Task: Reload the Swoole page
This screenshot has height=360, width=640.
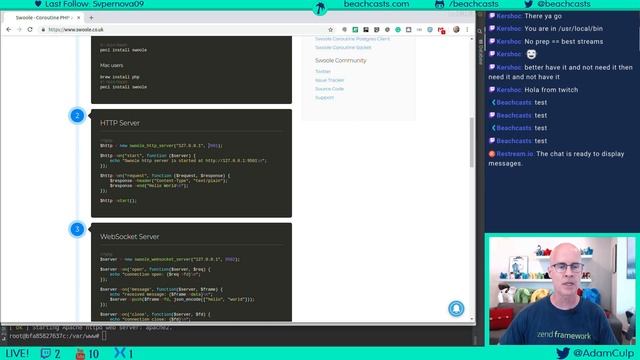Action: [x=30, y=29]
